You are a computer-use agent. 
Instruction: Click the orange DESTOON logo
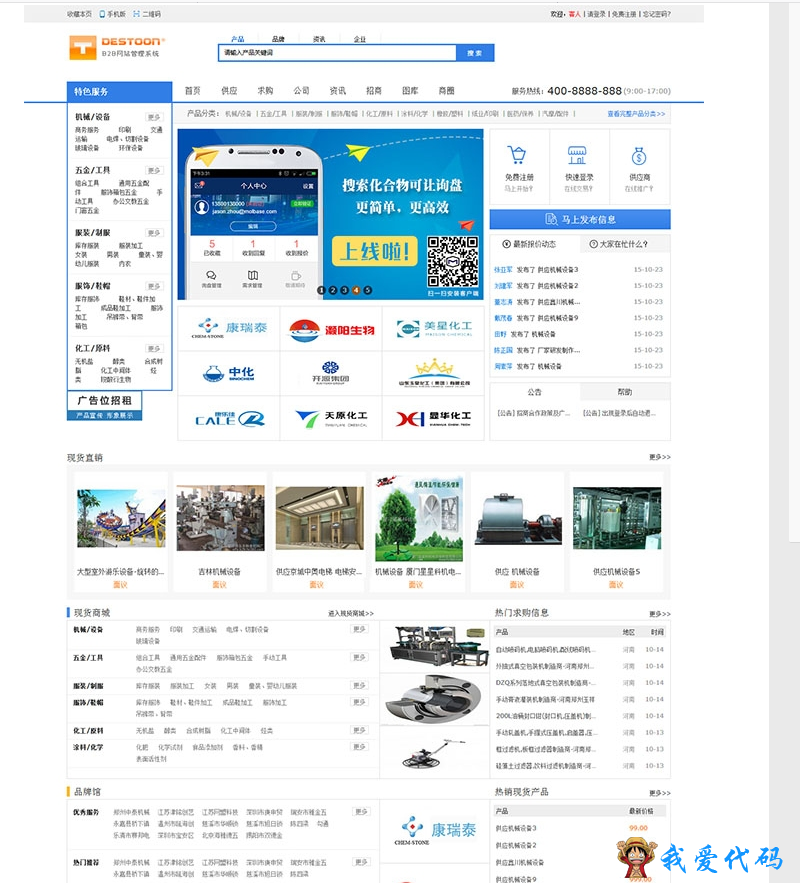[117, 47]
